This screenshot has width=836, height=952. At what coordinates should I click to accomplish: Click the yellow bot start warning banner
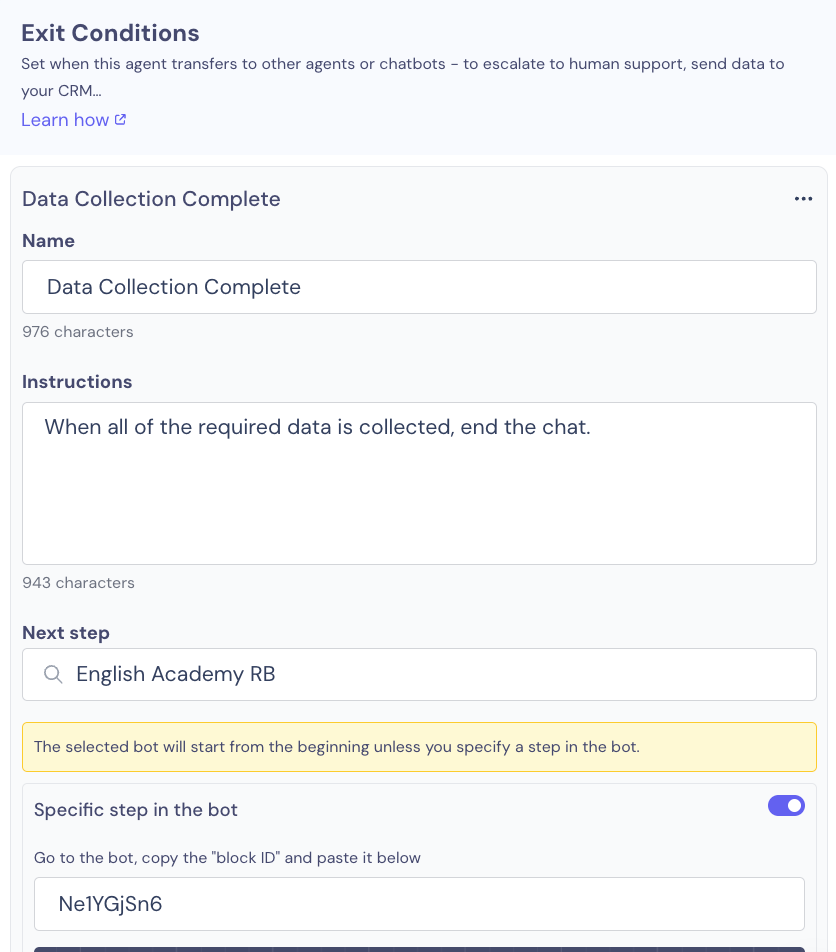[420, 747]
